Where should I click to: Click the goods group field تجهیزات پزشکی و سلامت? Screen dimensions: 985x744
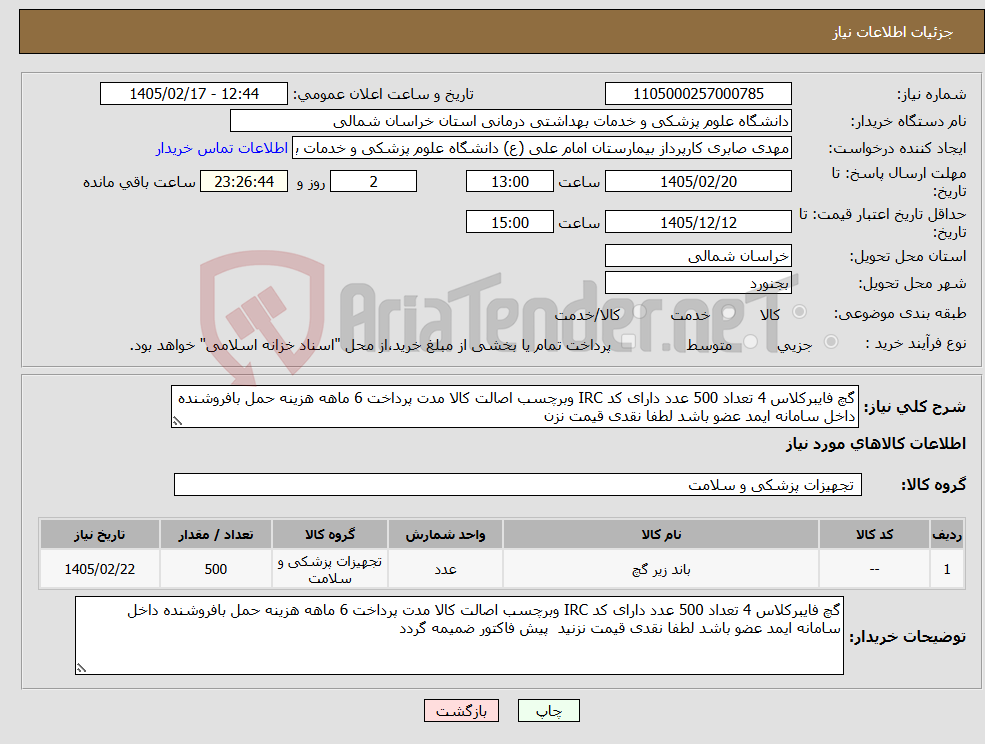tap(518, 484)
